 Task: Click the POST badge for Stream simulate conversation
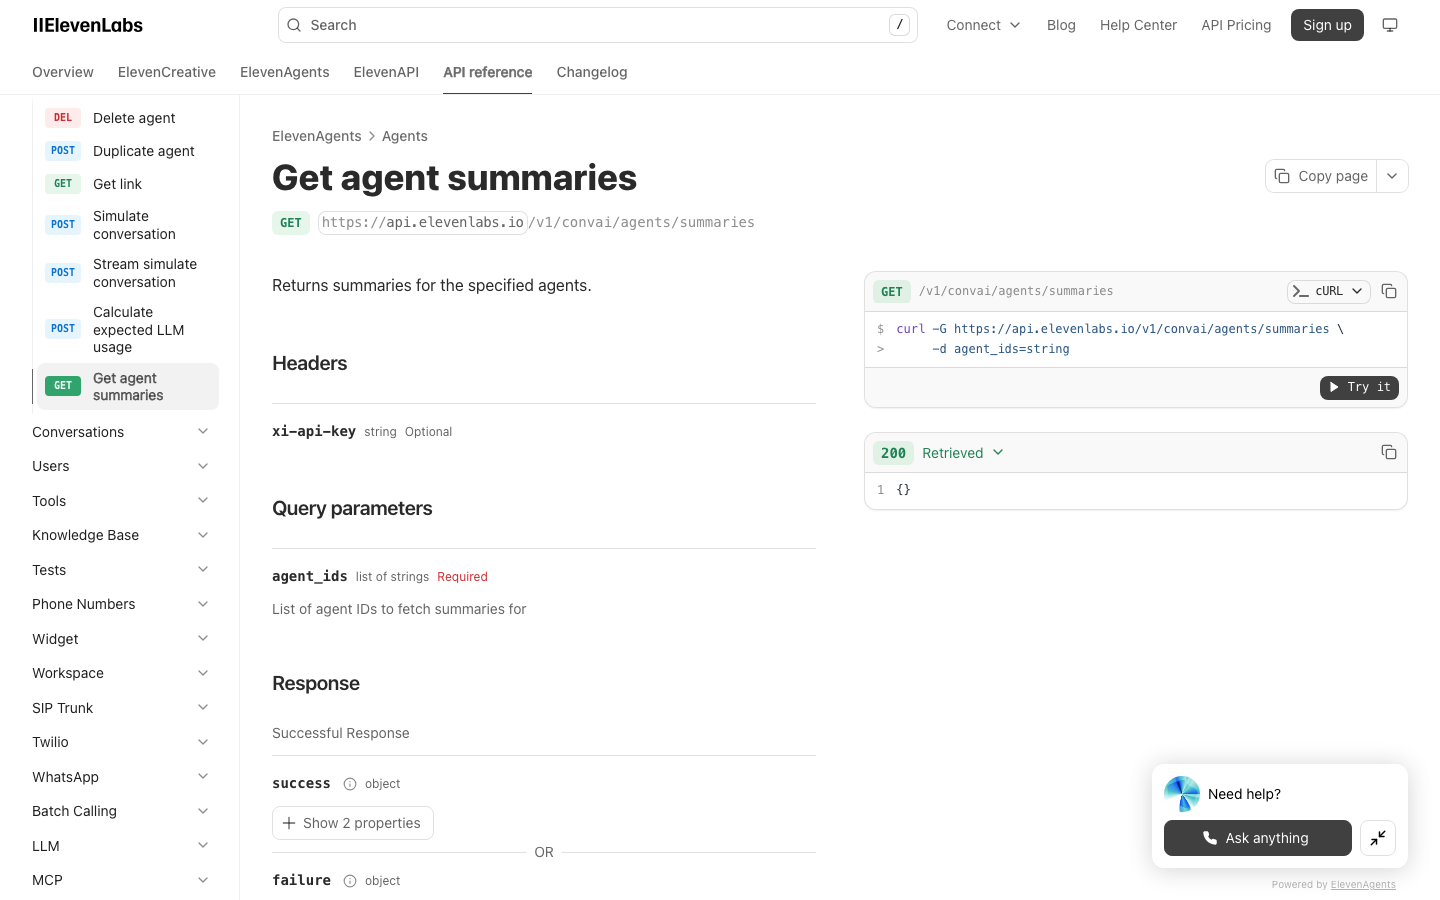63,273
